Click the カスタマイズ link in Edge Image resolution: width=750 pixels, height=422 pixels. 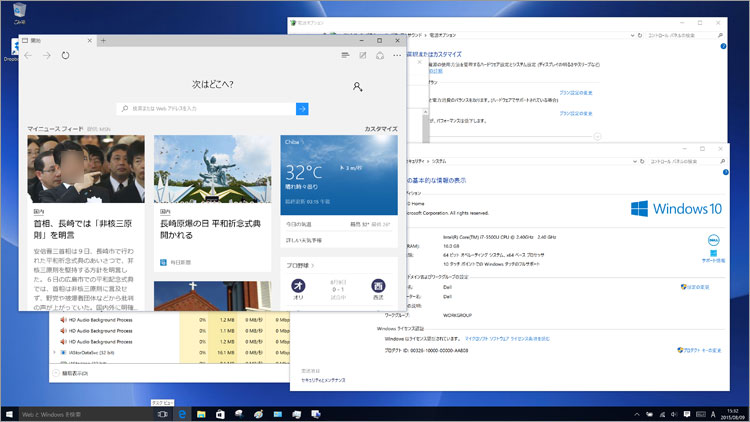380,129
